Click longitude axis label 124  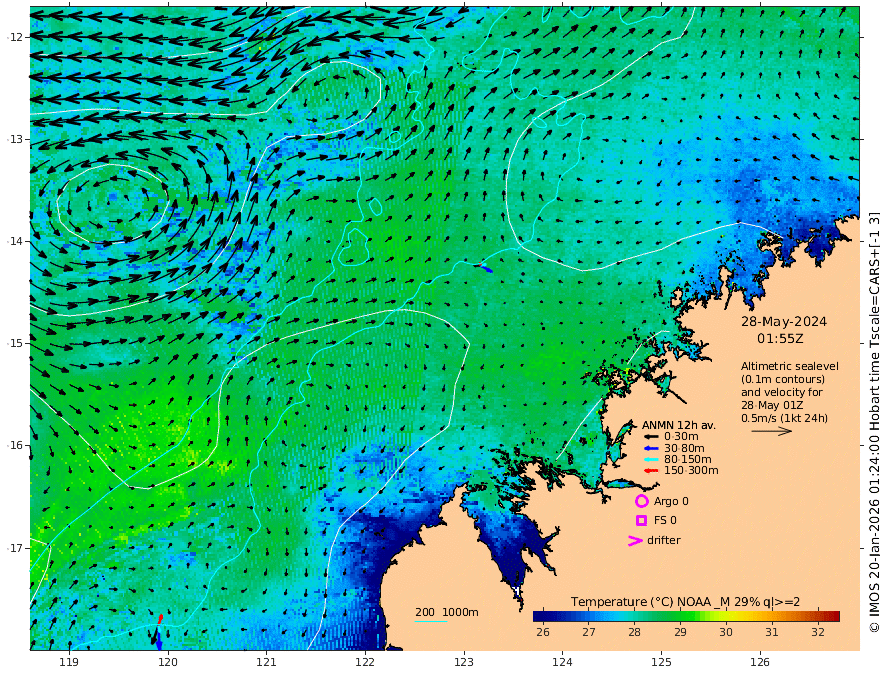tap(562, 662)
